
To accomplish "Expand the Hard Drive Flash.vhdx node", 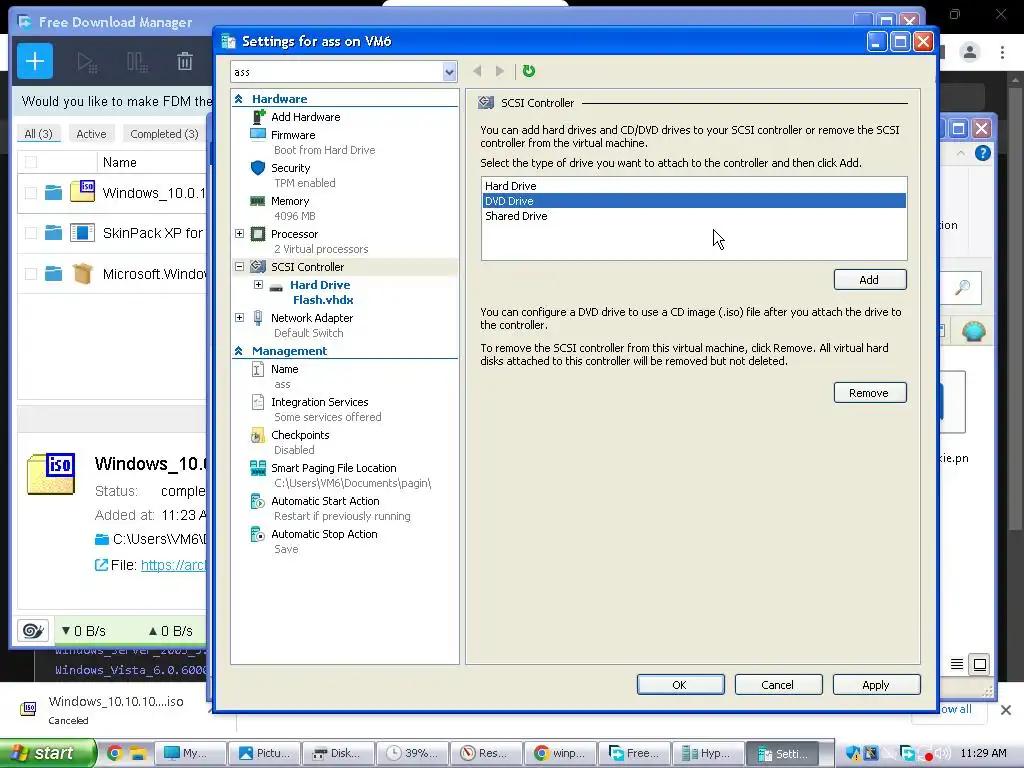I will point(259,285).
